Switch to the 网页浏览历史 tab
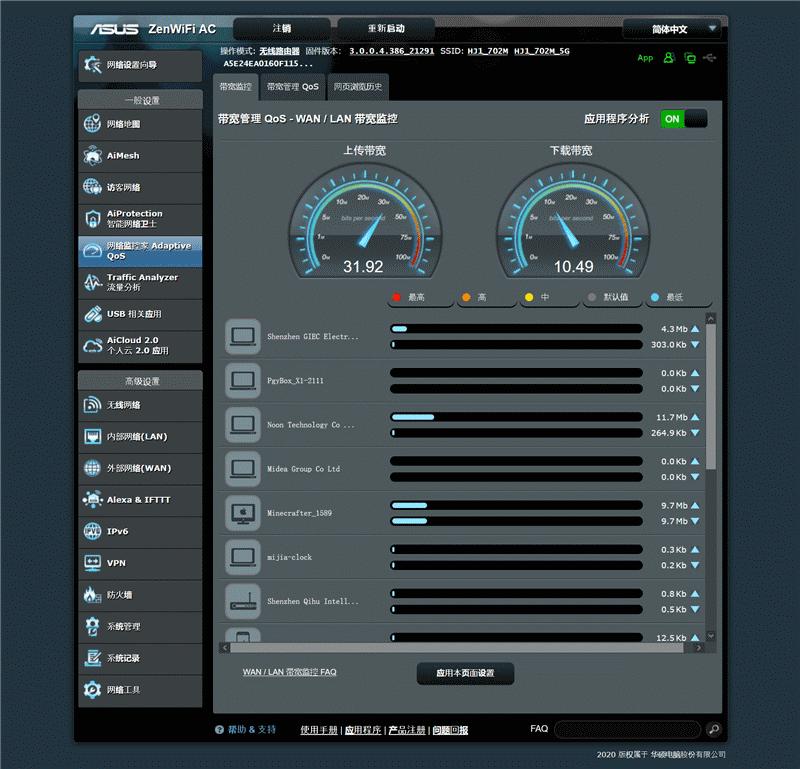800x769 pixels. [358, 87]
